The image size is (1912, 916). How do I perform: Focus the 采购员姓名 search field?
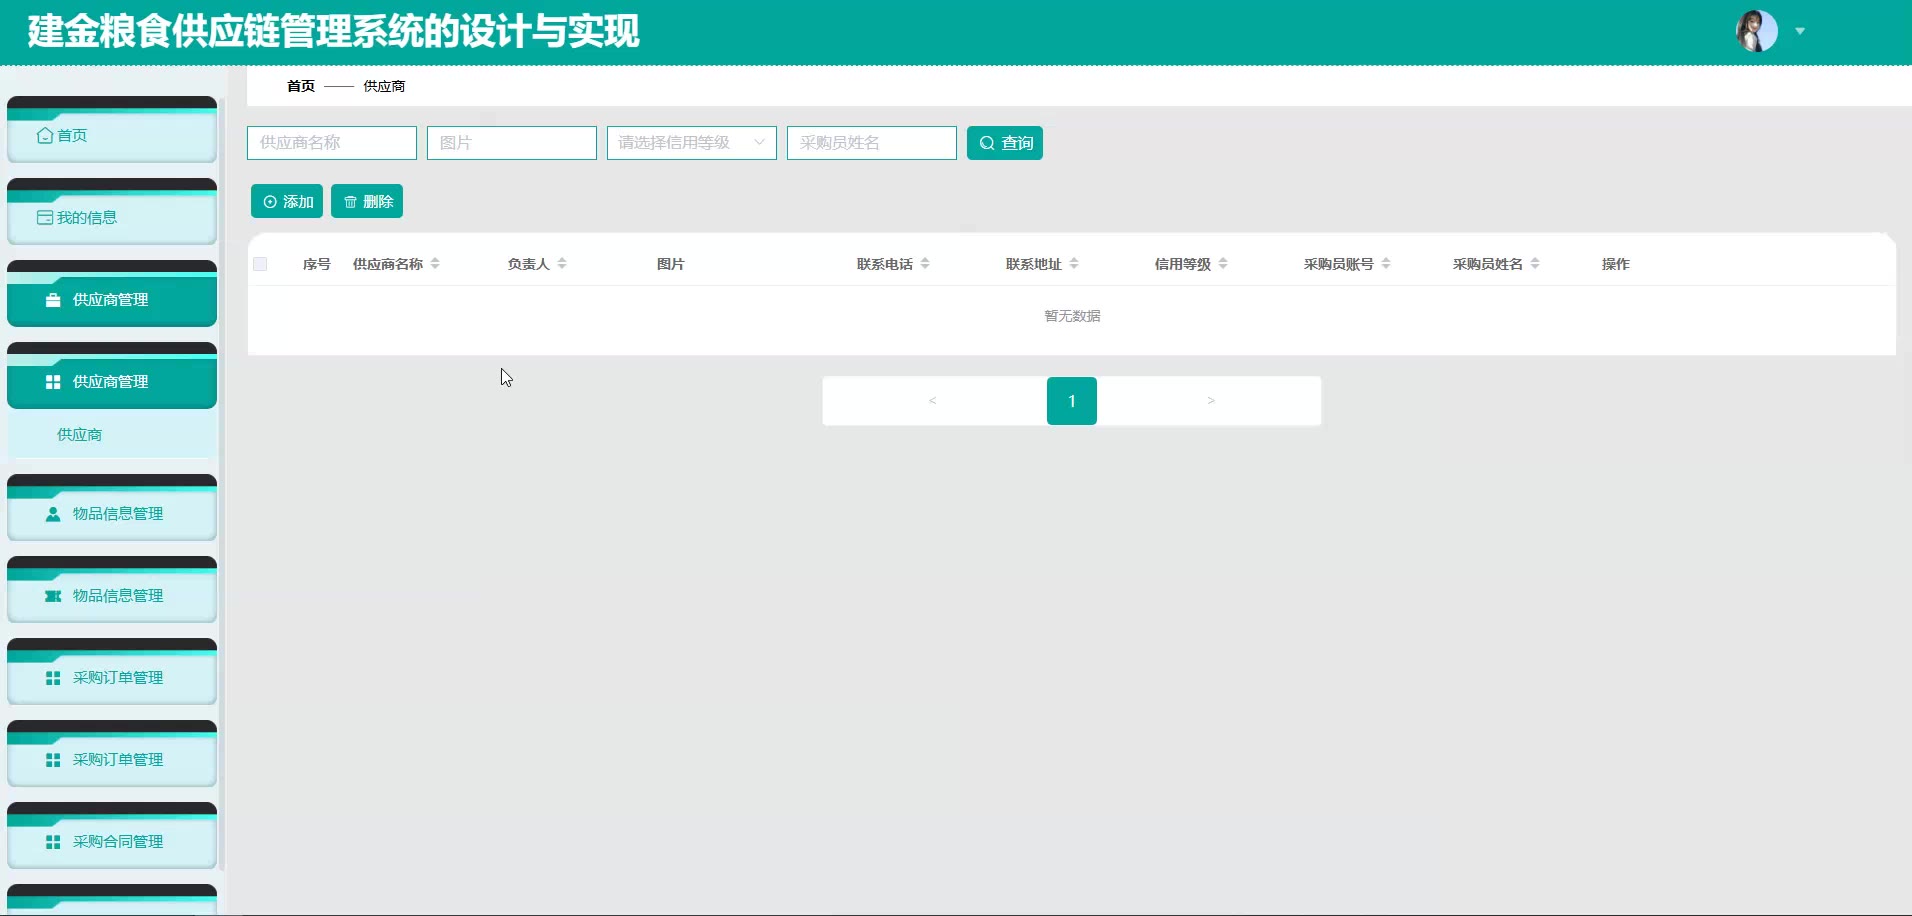click(871, 143)
